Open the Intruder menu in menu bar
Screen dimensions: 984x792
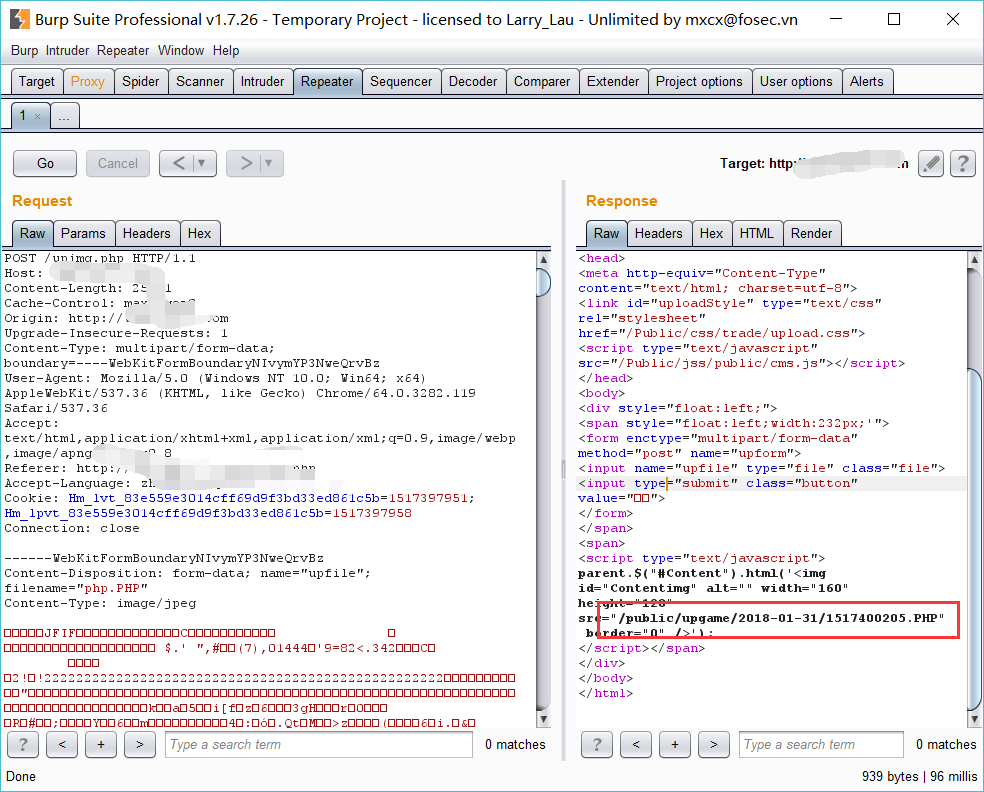click(x=67, y=50)
